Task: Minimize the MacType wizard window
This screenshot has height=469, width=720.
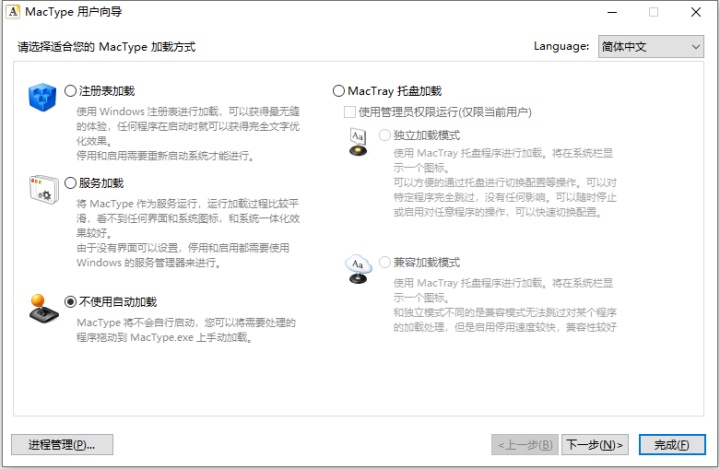Action: click(x=612, y=12)
